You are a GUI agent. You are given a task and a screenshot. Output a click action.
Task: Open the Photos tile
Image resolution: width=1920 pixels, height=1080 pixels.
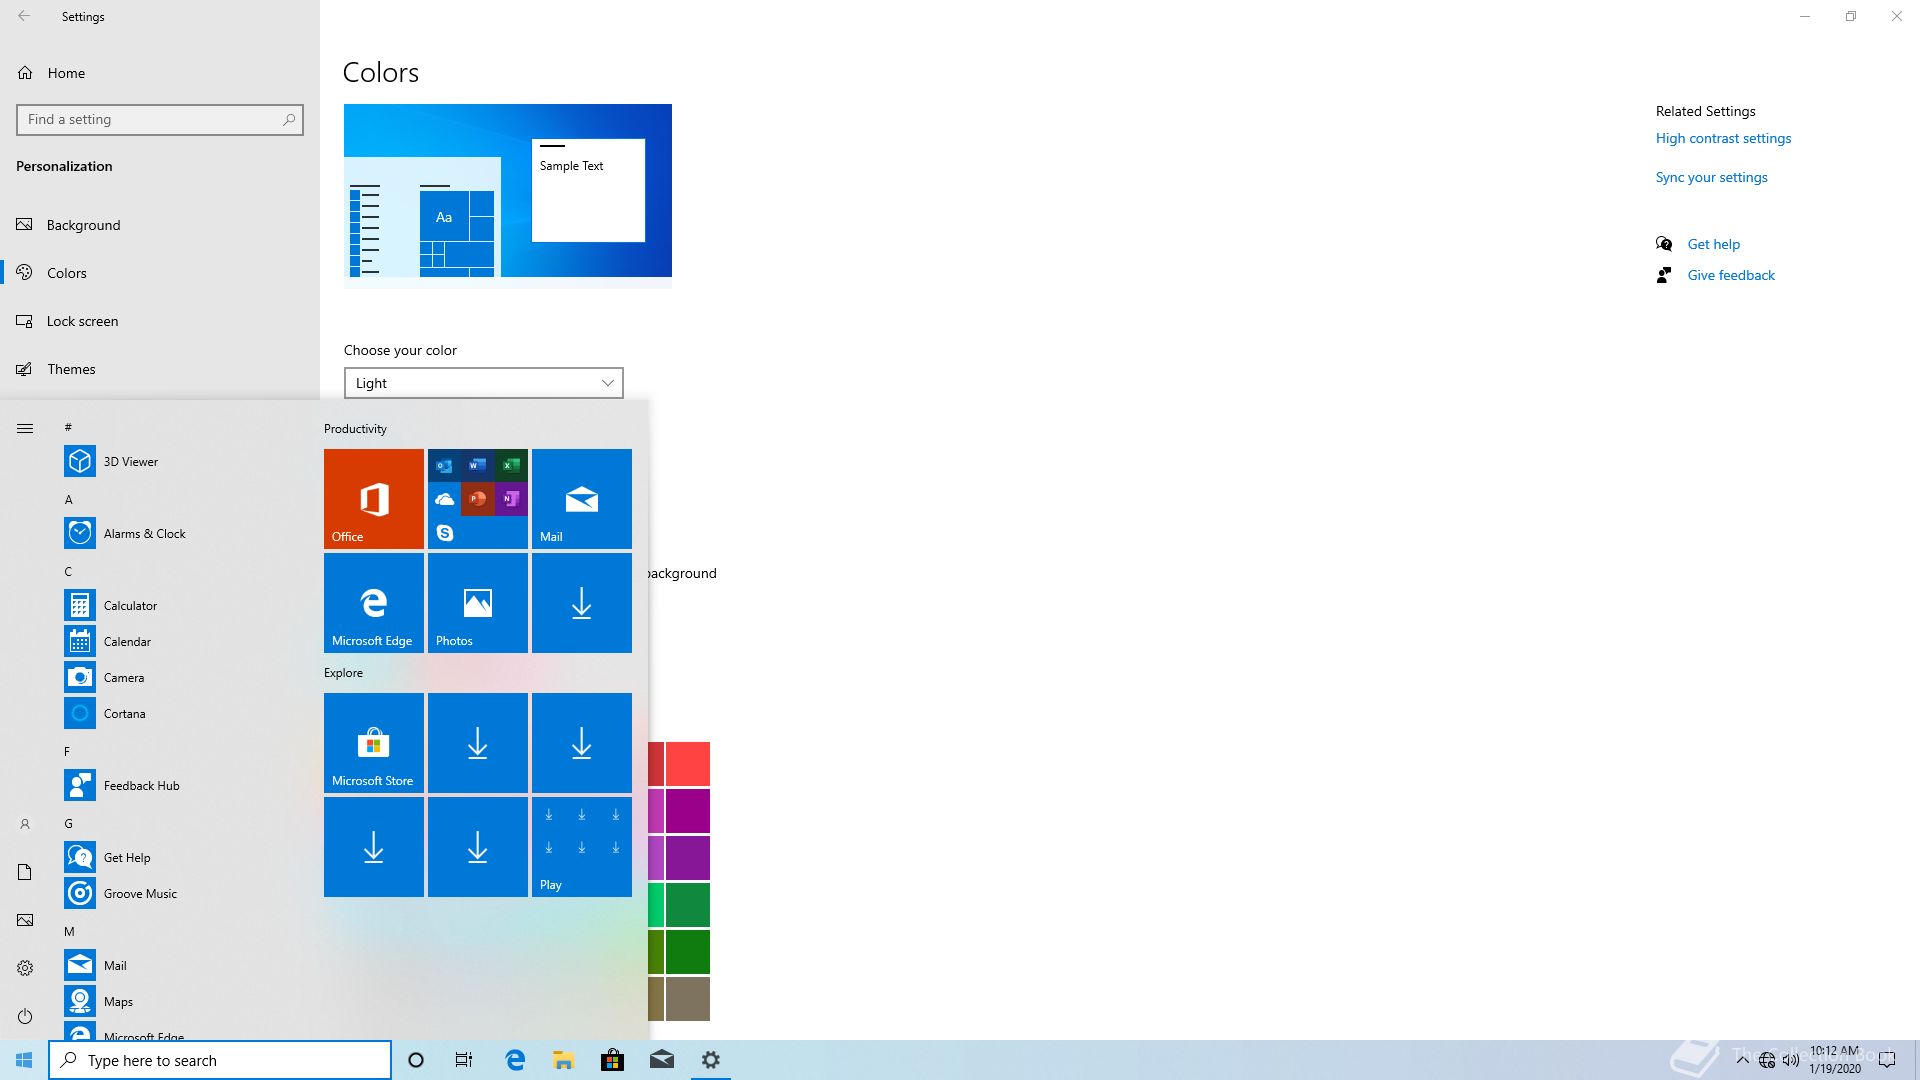click(478, 603)
